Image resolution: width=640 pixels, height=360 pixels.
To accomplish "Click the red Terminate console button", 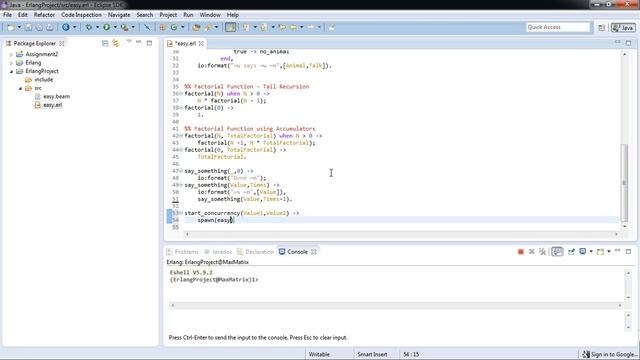I will click(x=520, y=252).
